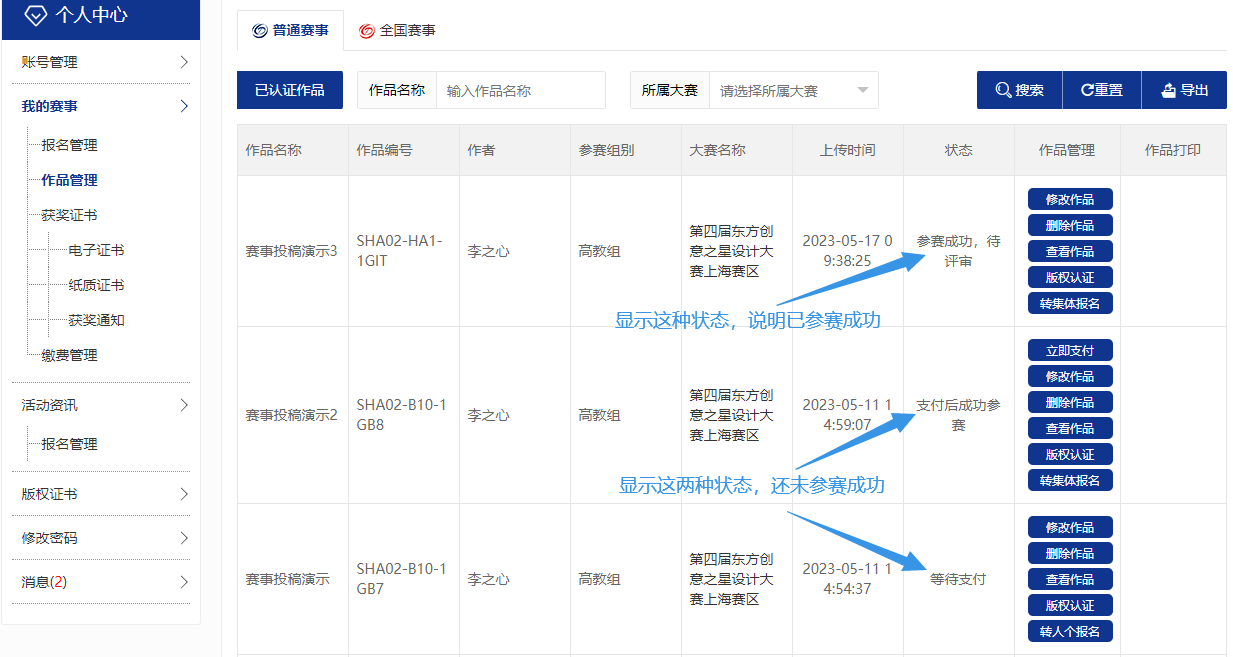The image size is (1233, 657).
Task: Click 立即支付 for 赛事投稿演示2
Action: coord(1069,350)
